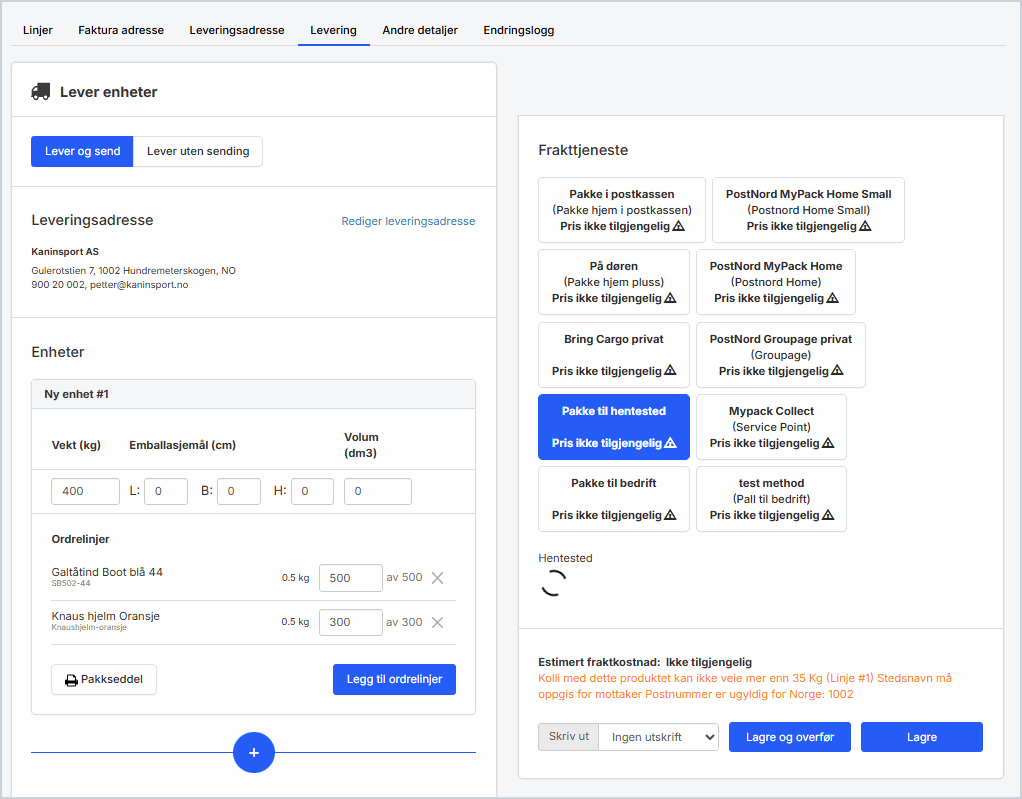Image resolution: width=1022 pixels, height=799 pixels.
Task: Select Pakke til hentested freight option
Action: [613, 427]
